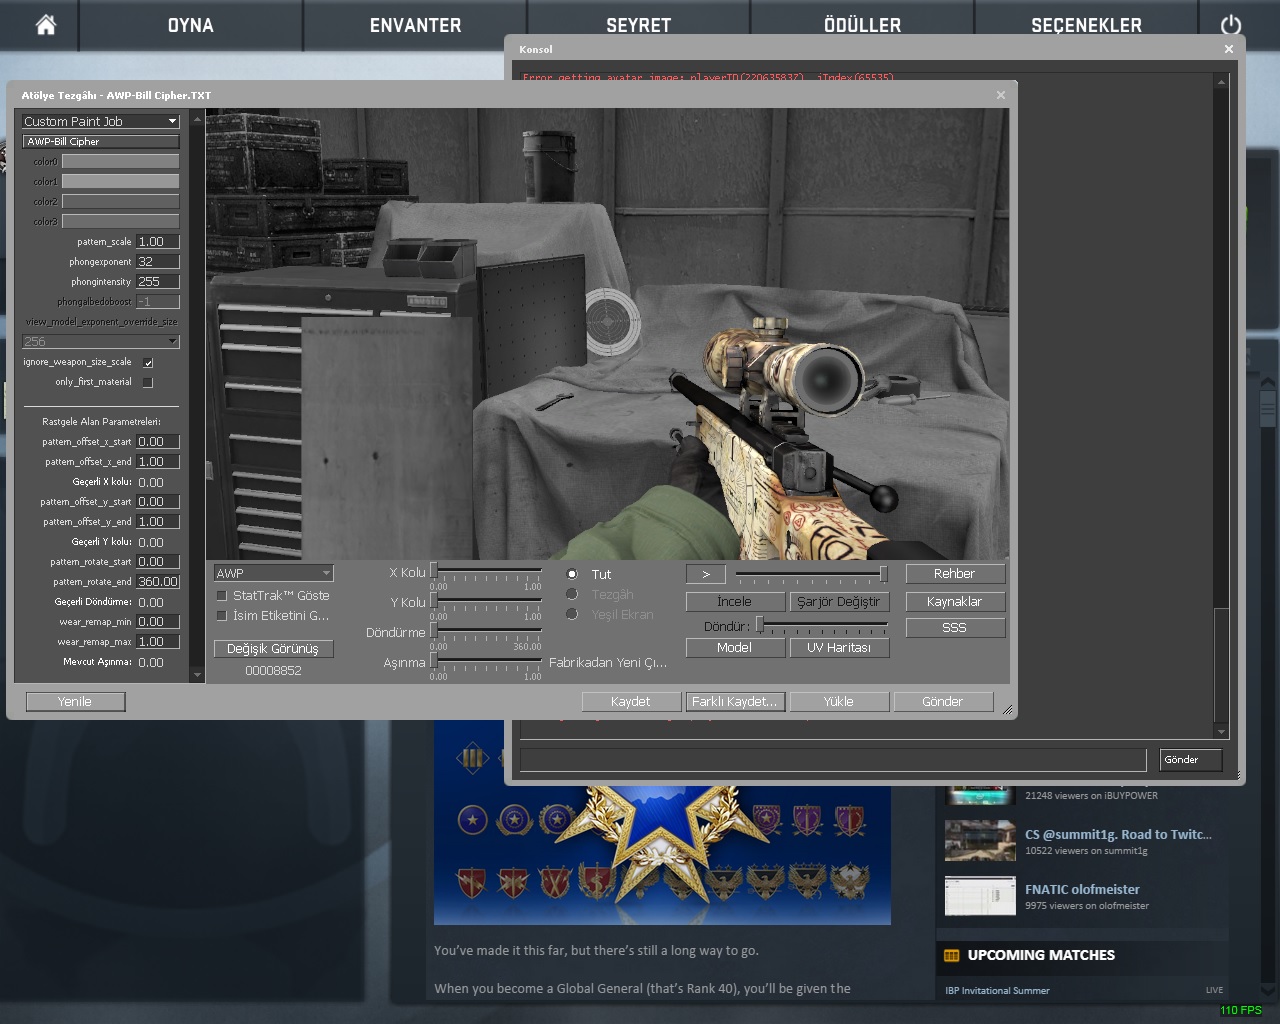
Task: Click the pattern_offset_x_start field
Action: 158,441
